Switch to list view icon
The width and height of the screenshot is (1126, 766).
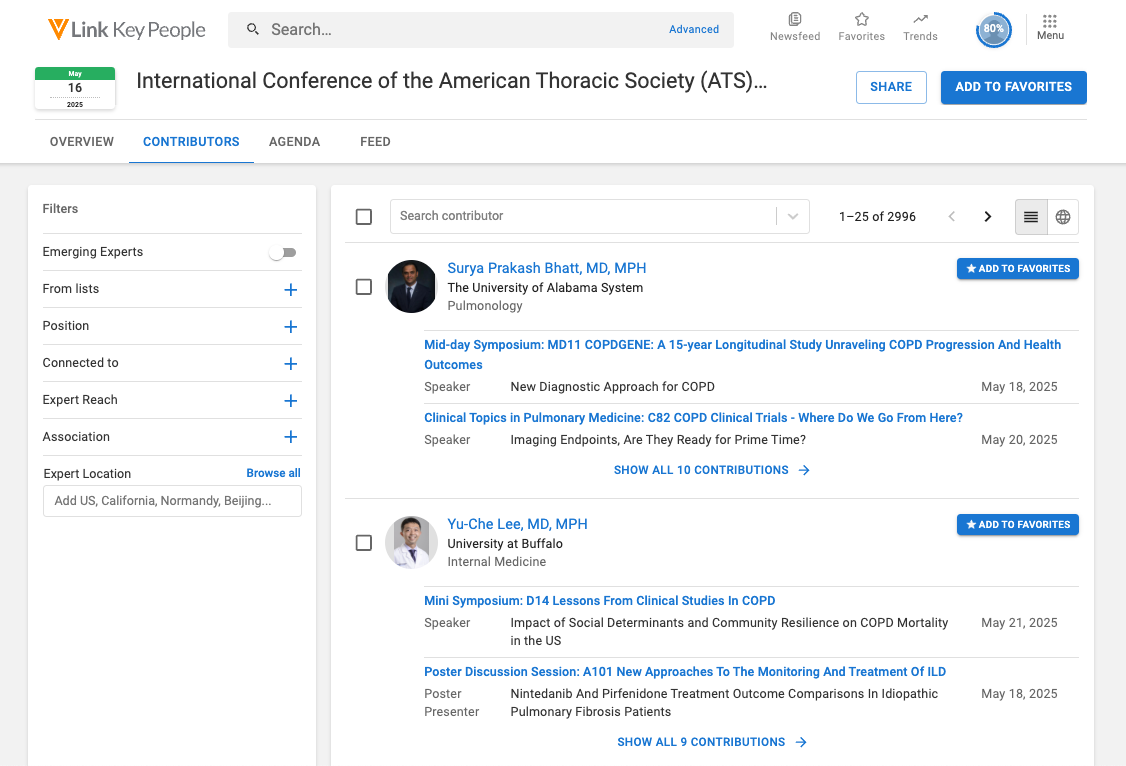(x=1031, y=217)
